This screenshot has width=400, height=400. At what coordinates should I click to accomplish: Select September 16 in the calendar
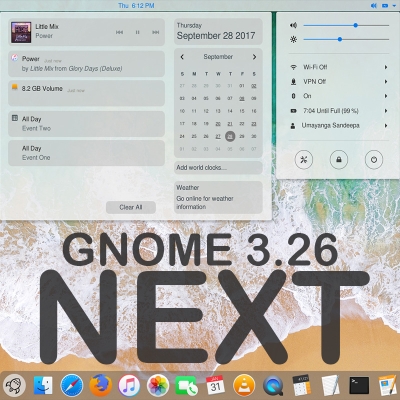click(254, 111)
